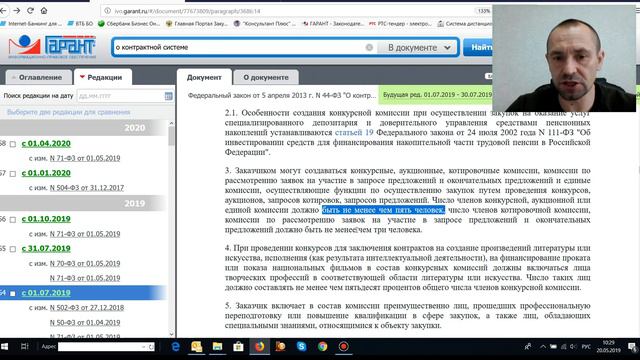Open Windows Start menu

[5, 347]
